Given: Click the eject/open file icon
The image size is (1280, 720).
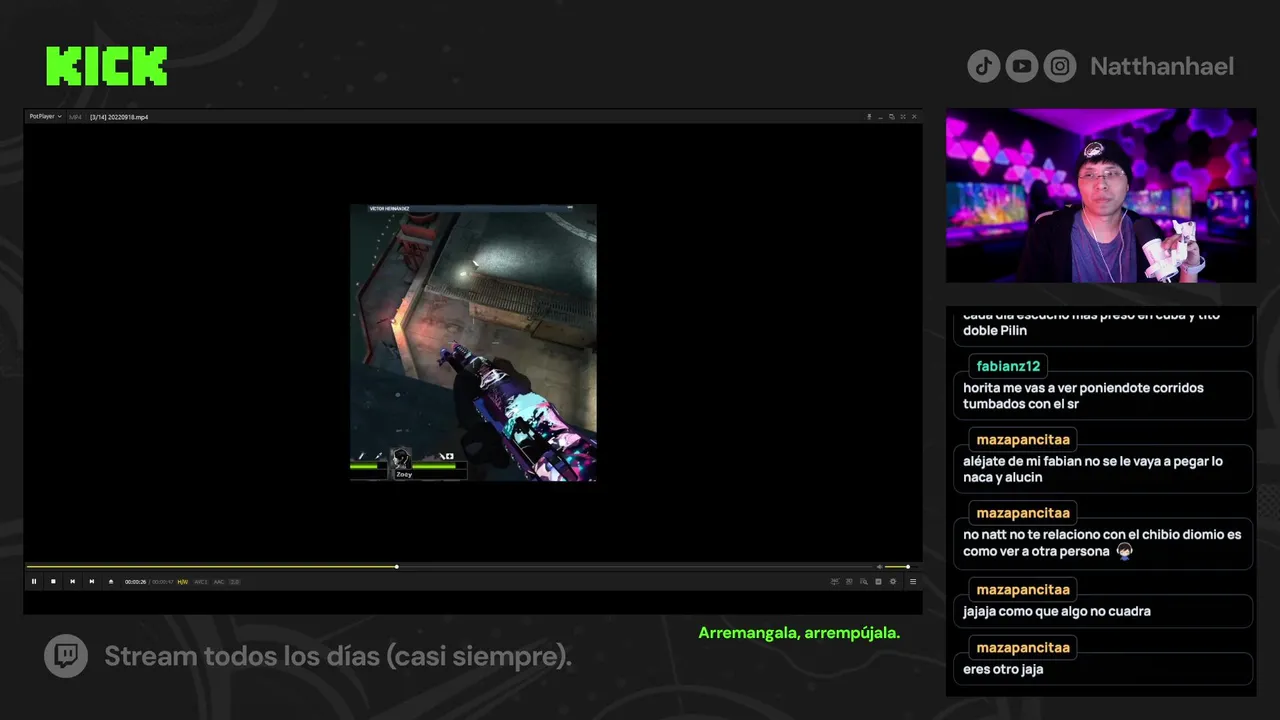Looking at the screenshot, I should click(111, 581).
